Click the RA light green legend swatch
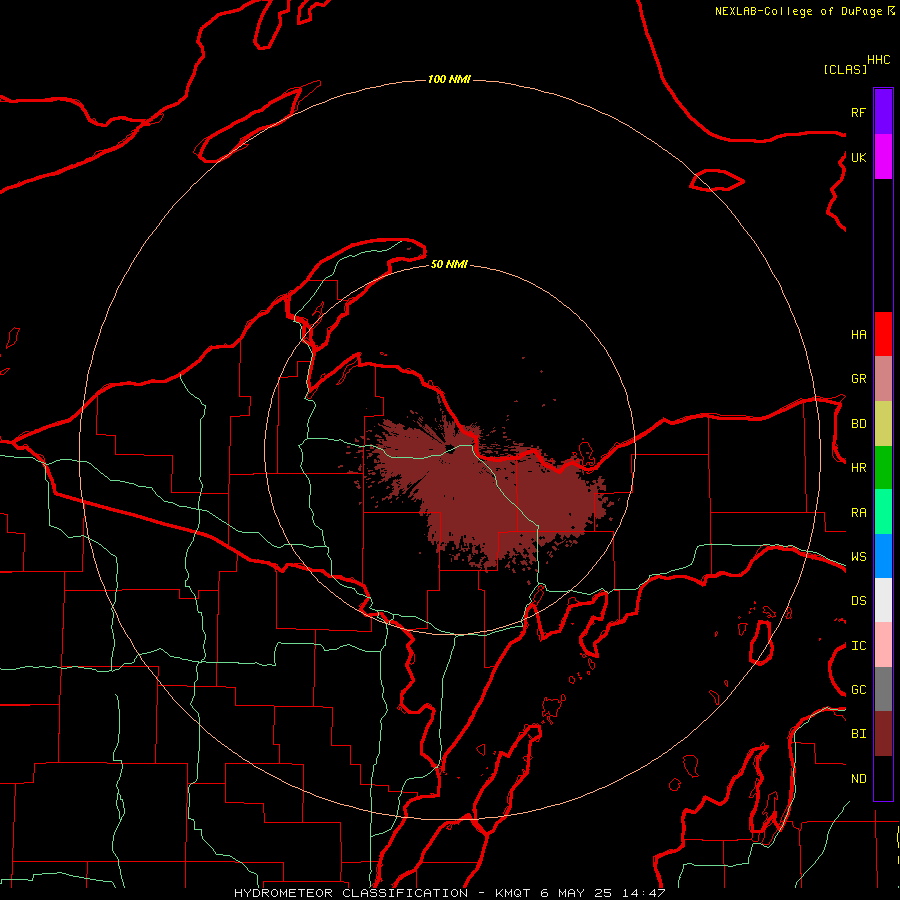The image size is (900, 900). pyautogui.click(x=883, y=512)
